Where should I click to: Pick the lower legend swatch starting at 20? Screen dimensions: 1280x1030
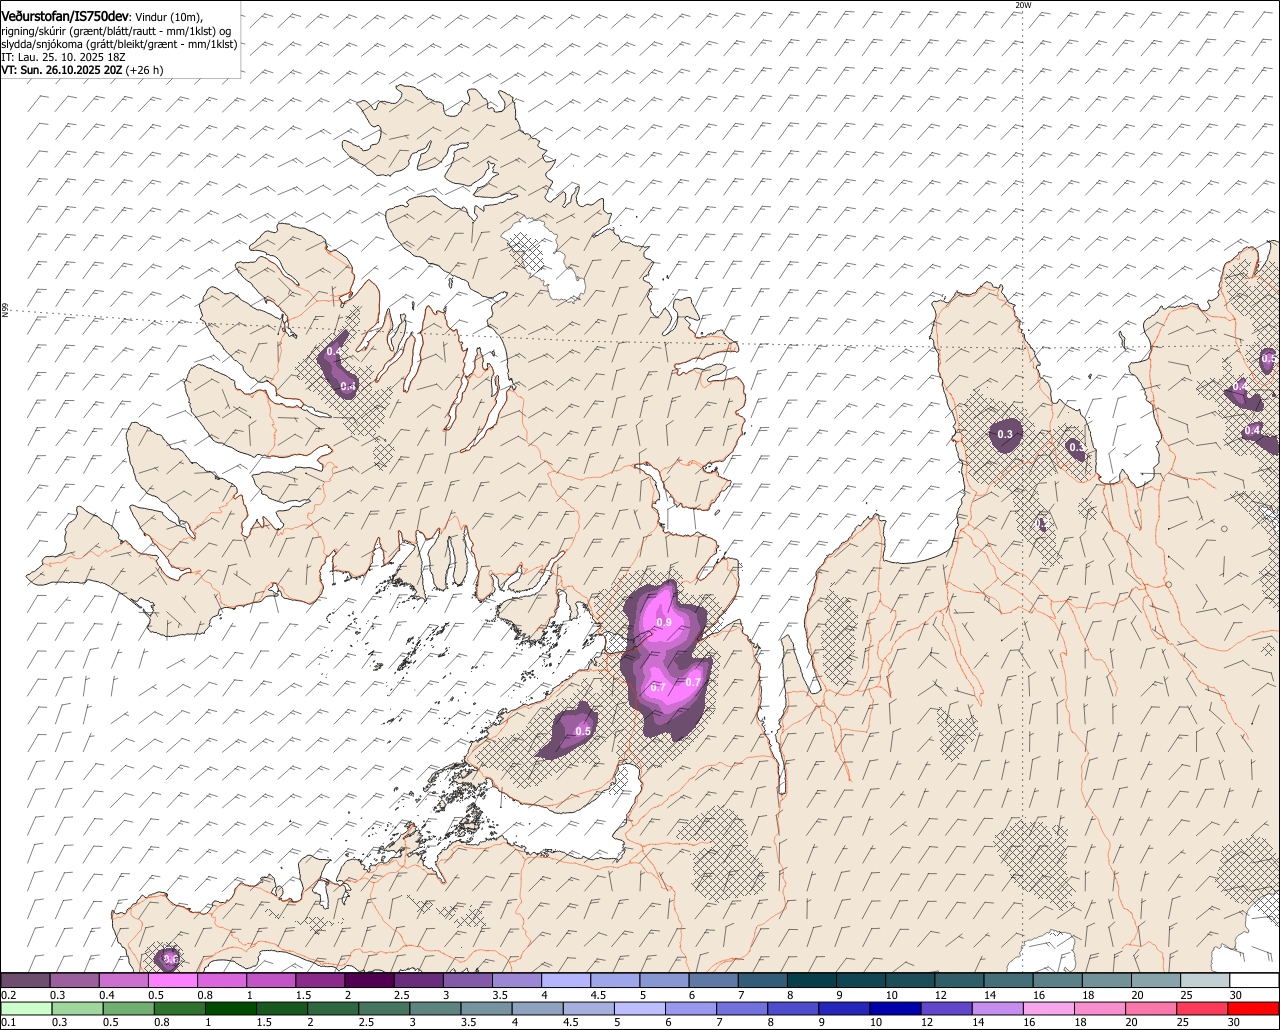pyautogui.click(x=1152, y=1009)
